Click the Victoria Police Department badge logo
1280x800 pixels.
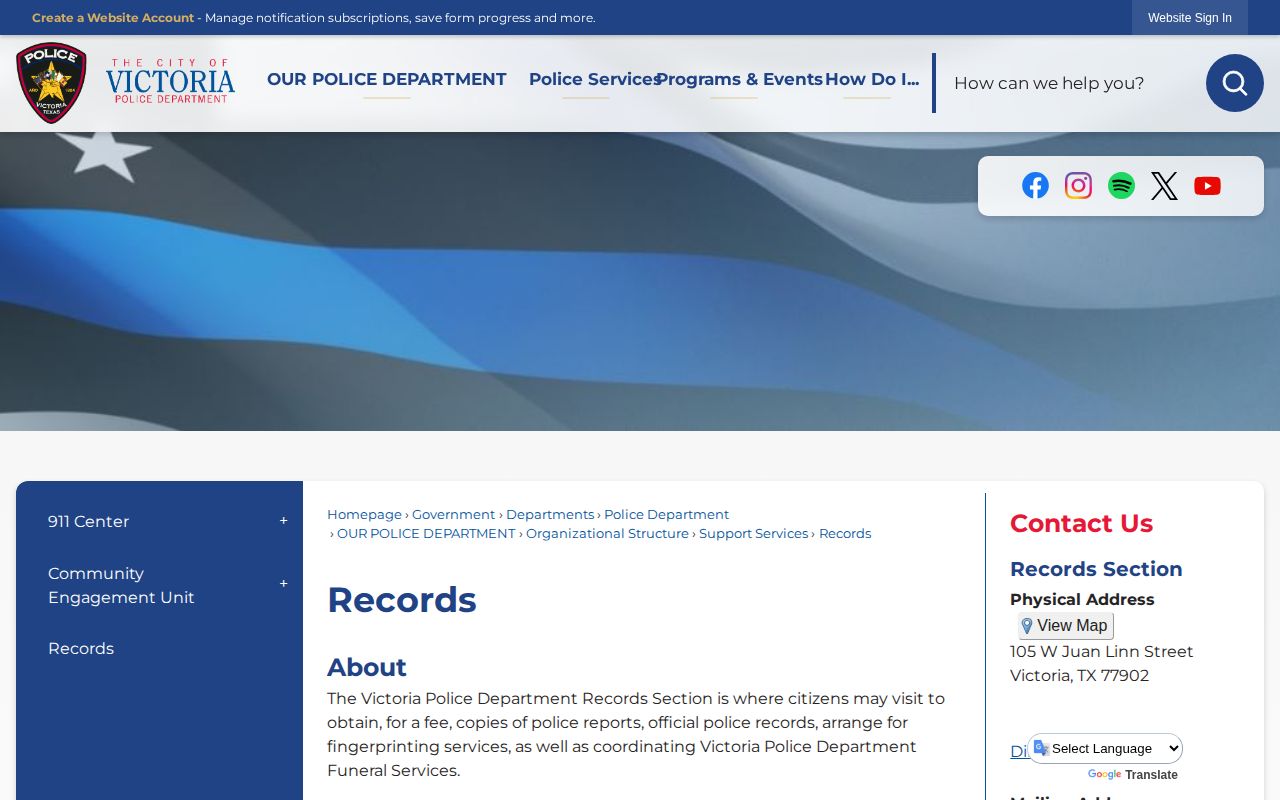(x=51, y=83)
